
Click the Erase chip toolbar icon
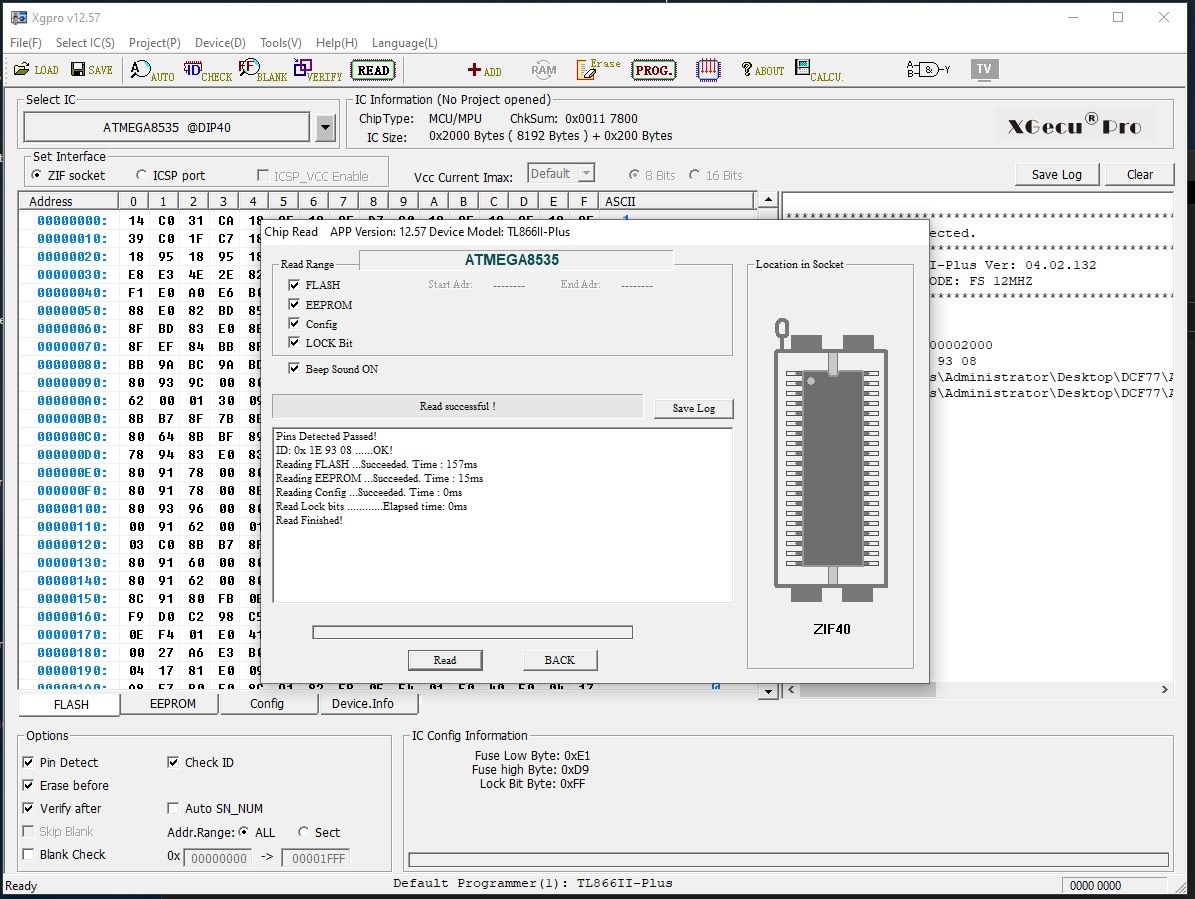tap(598, 69)
